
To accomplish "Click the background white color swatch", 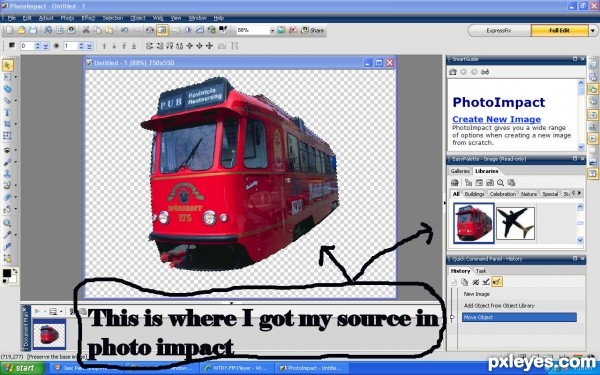I will [x=13, y=278].
